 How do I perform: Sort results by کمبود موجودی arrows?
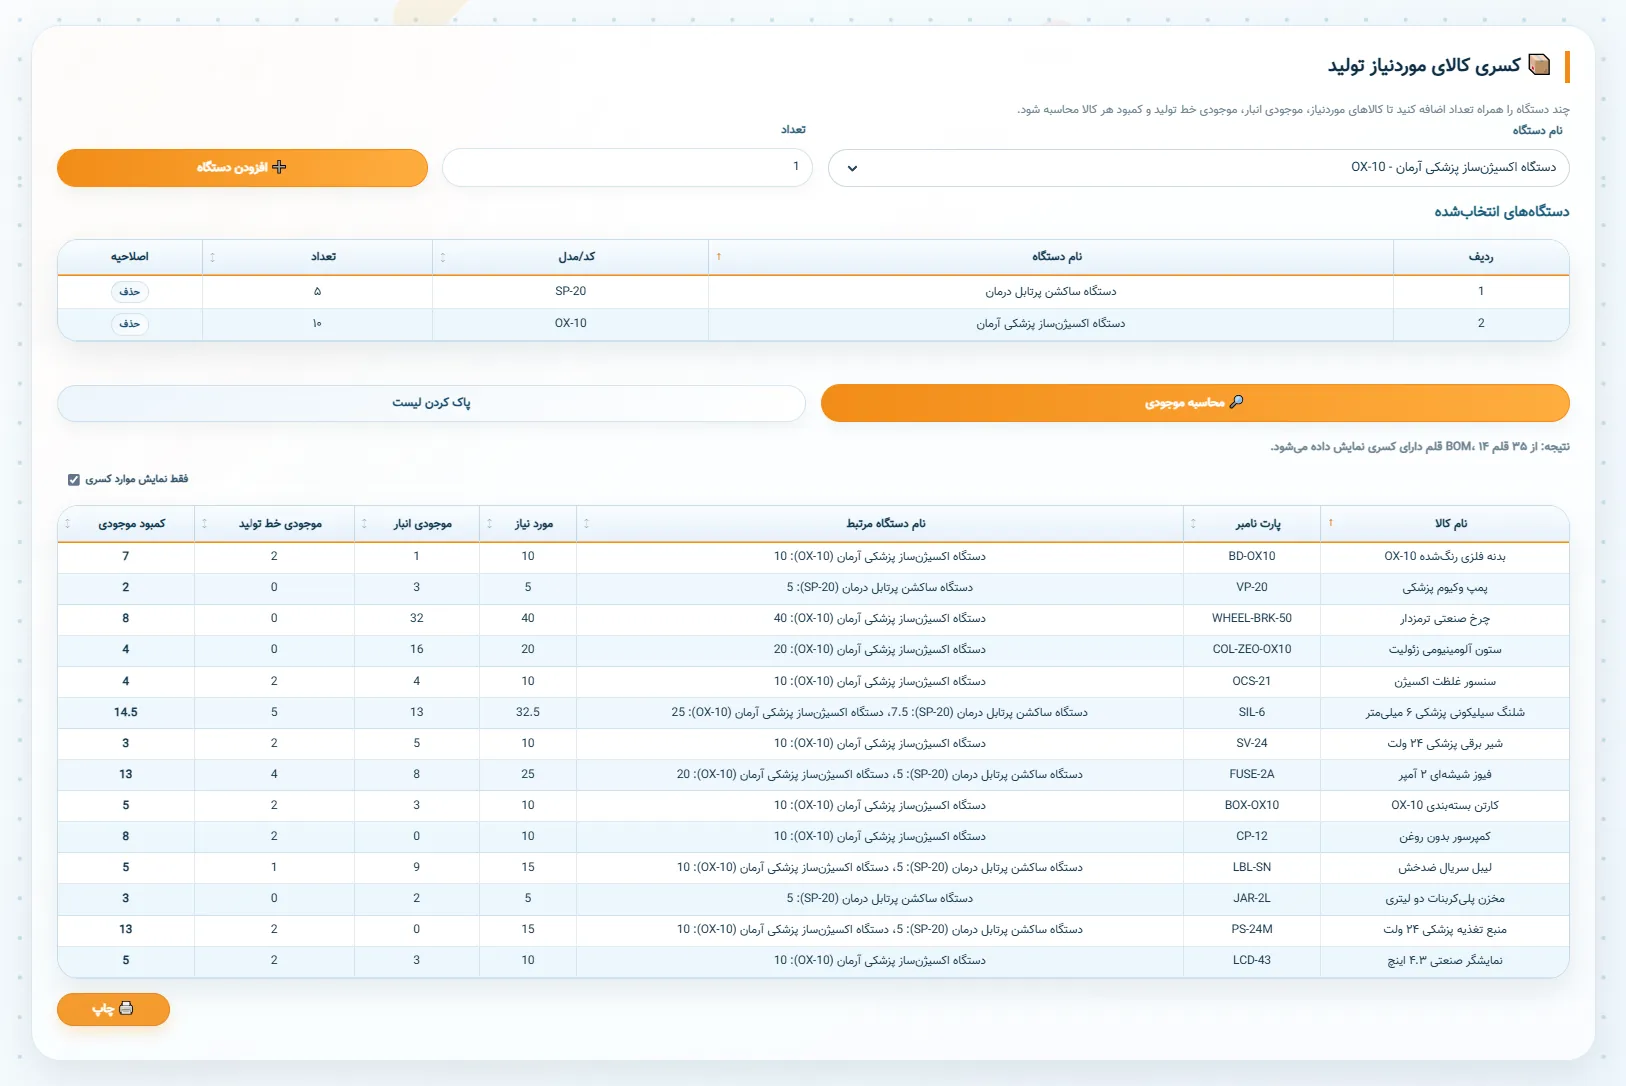[x=68, y=523]
